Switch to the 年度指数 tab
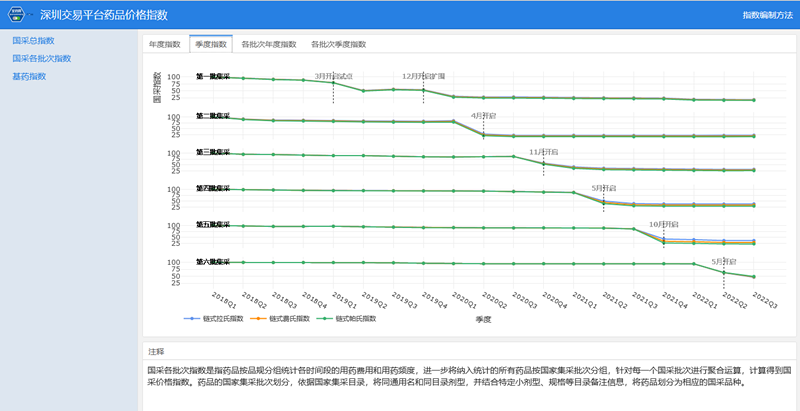800x411 pixels. coord(165,45)
